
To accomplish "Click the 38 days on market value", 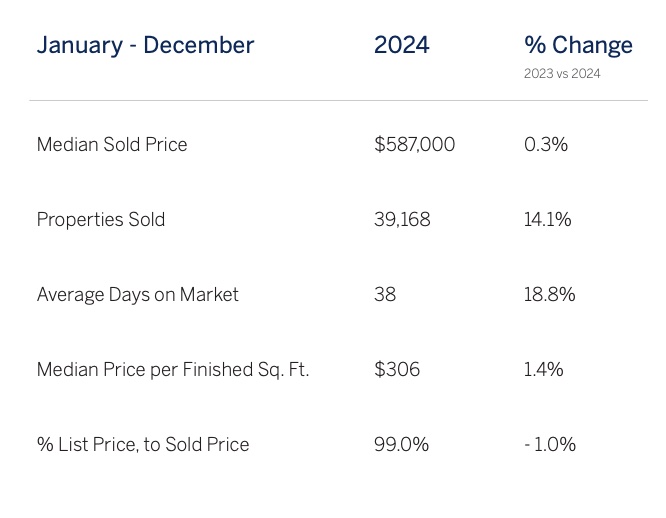I will coord(385,295).
